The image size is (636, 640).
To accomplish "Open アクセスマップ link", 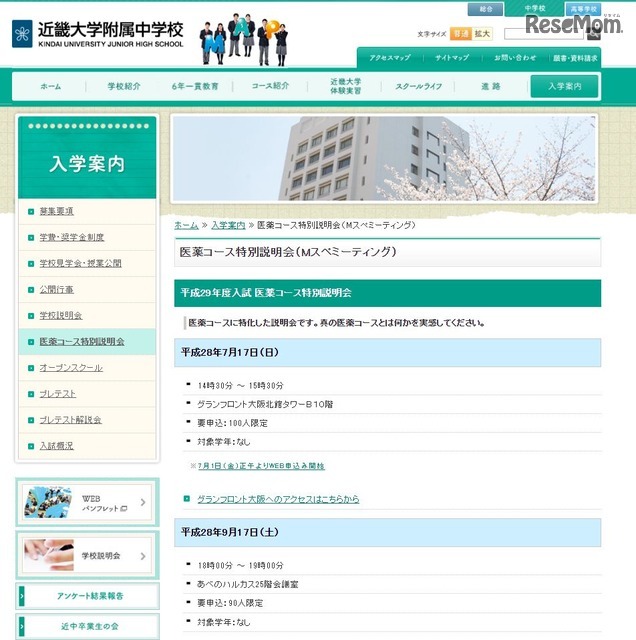I will pyautogui.click(x=389, y=58).
